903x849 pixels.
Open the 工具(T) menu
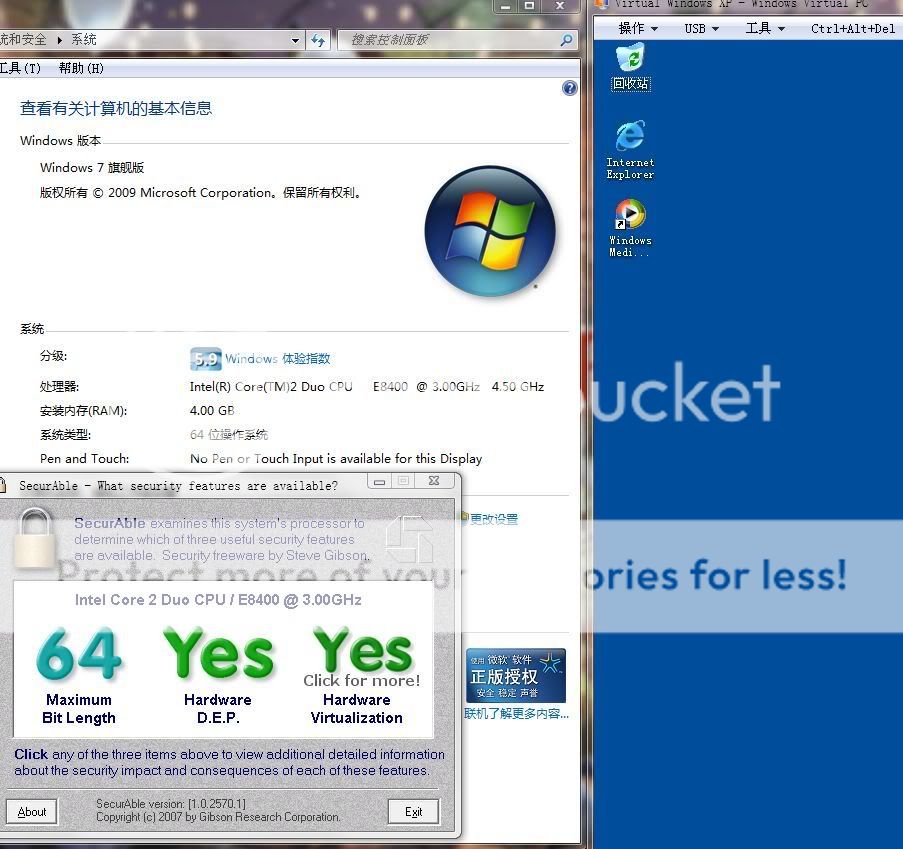coord(20,69)
